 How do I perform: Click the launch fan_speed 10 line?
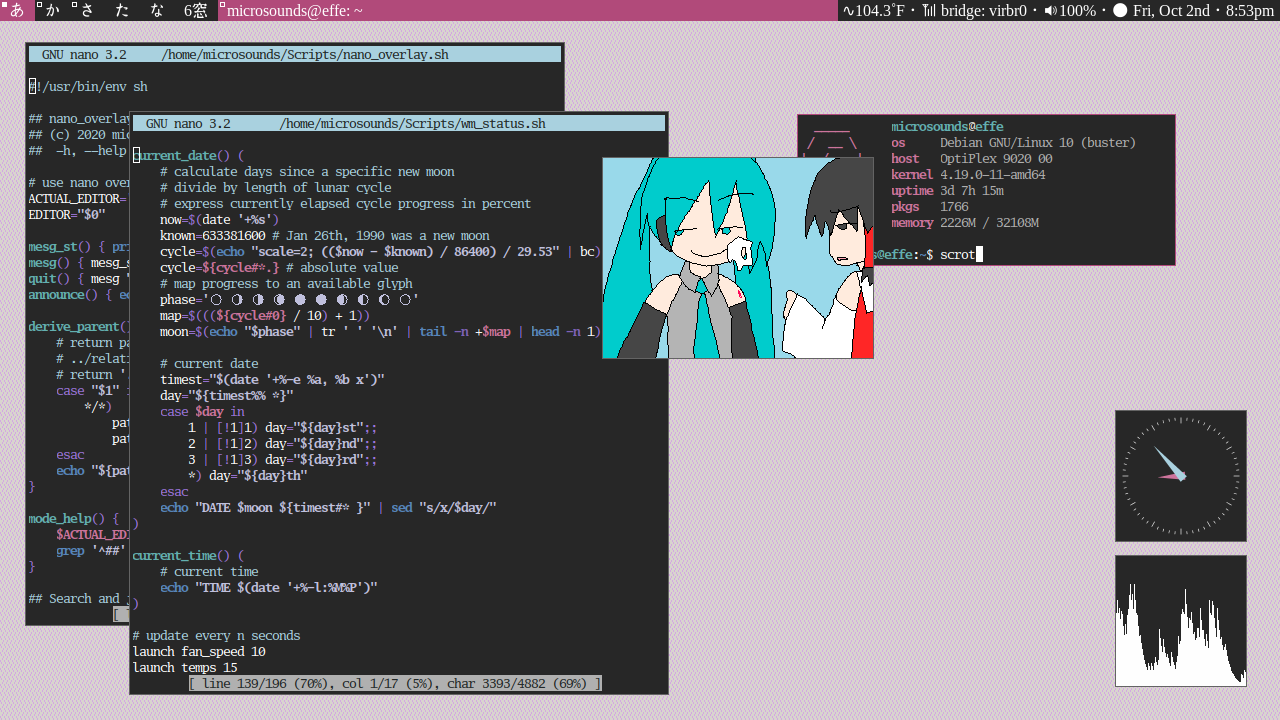tap(199, 651)
